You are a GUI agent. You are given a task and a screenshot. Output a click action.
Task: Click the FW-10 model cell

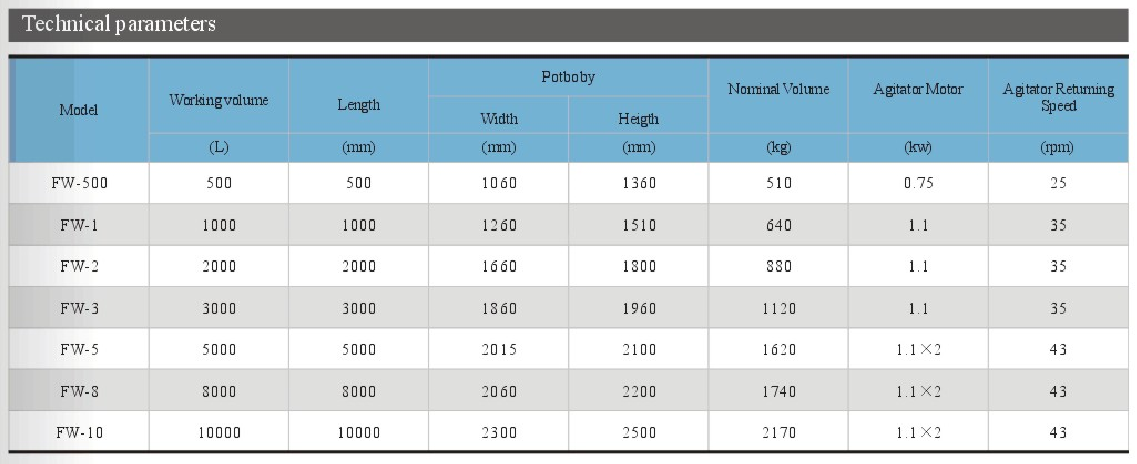pos(79,433)
